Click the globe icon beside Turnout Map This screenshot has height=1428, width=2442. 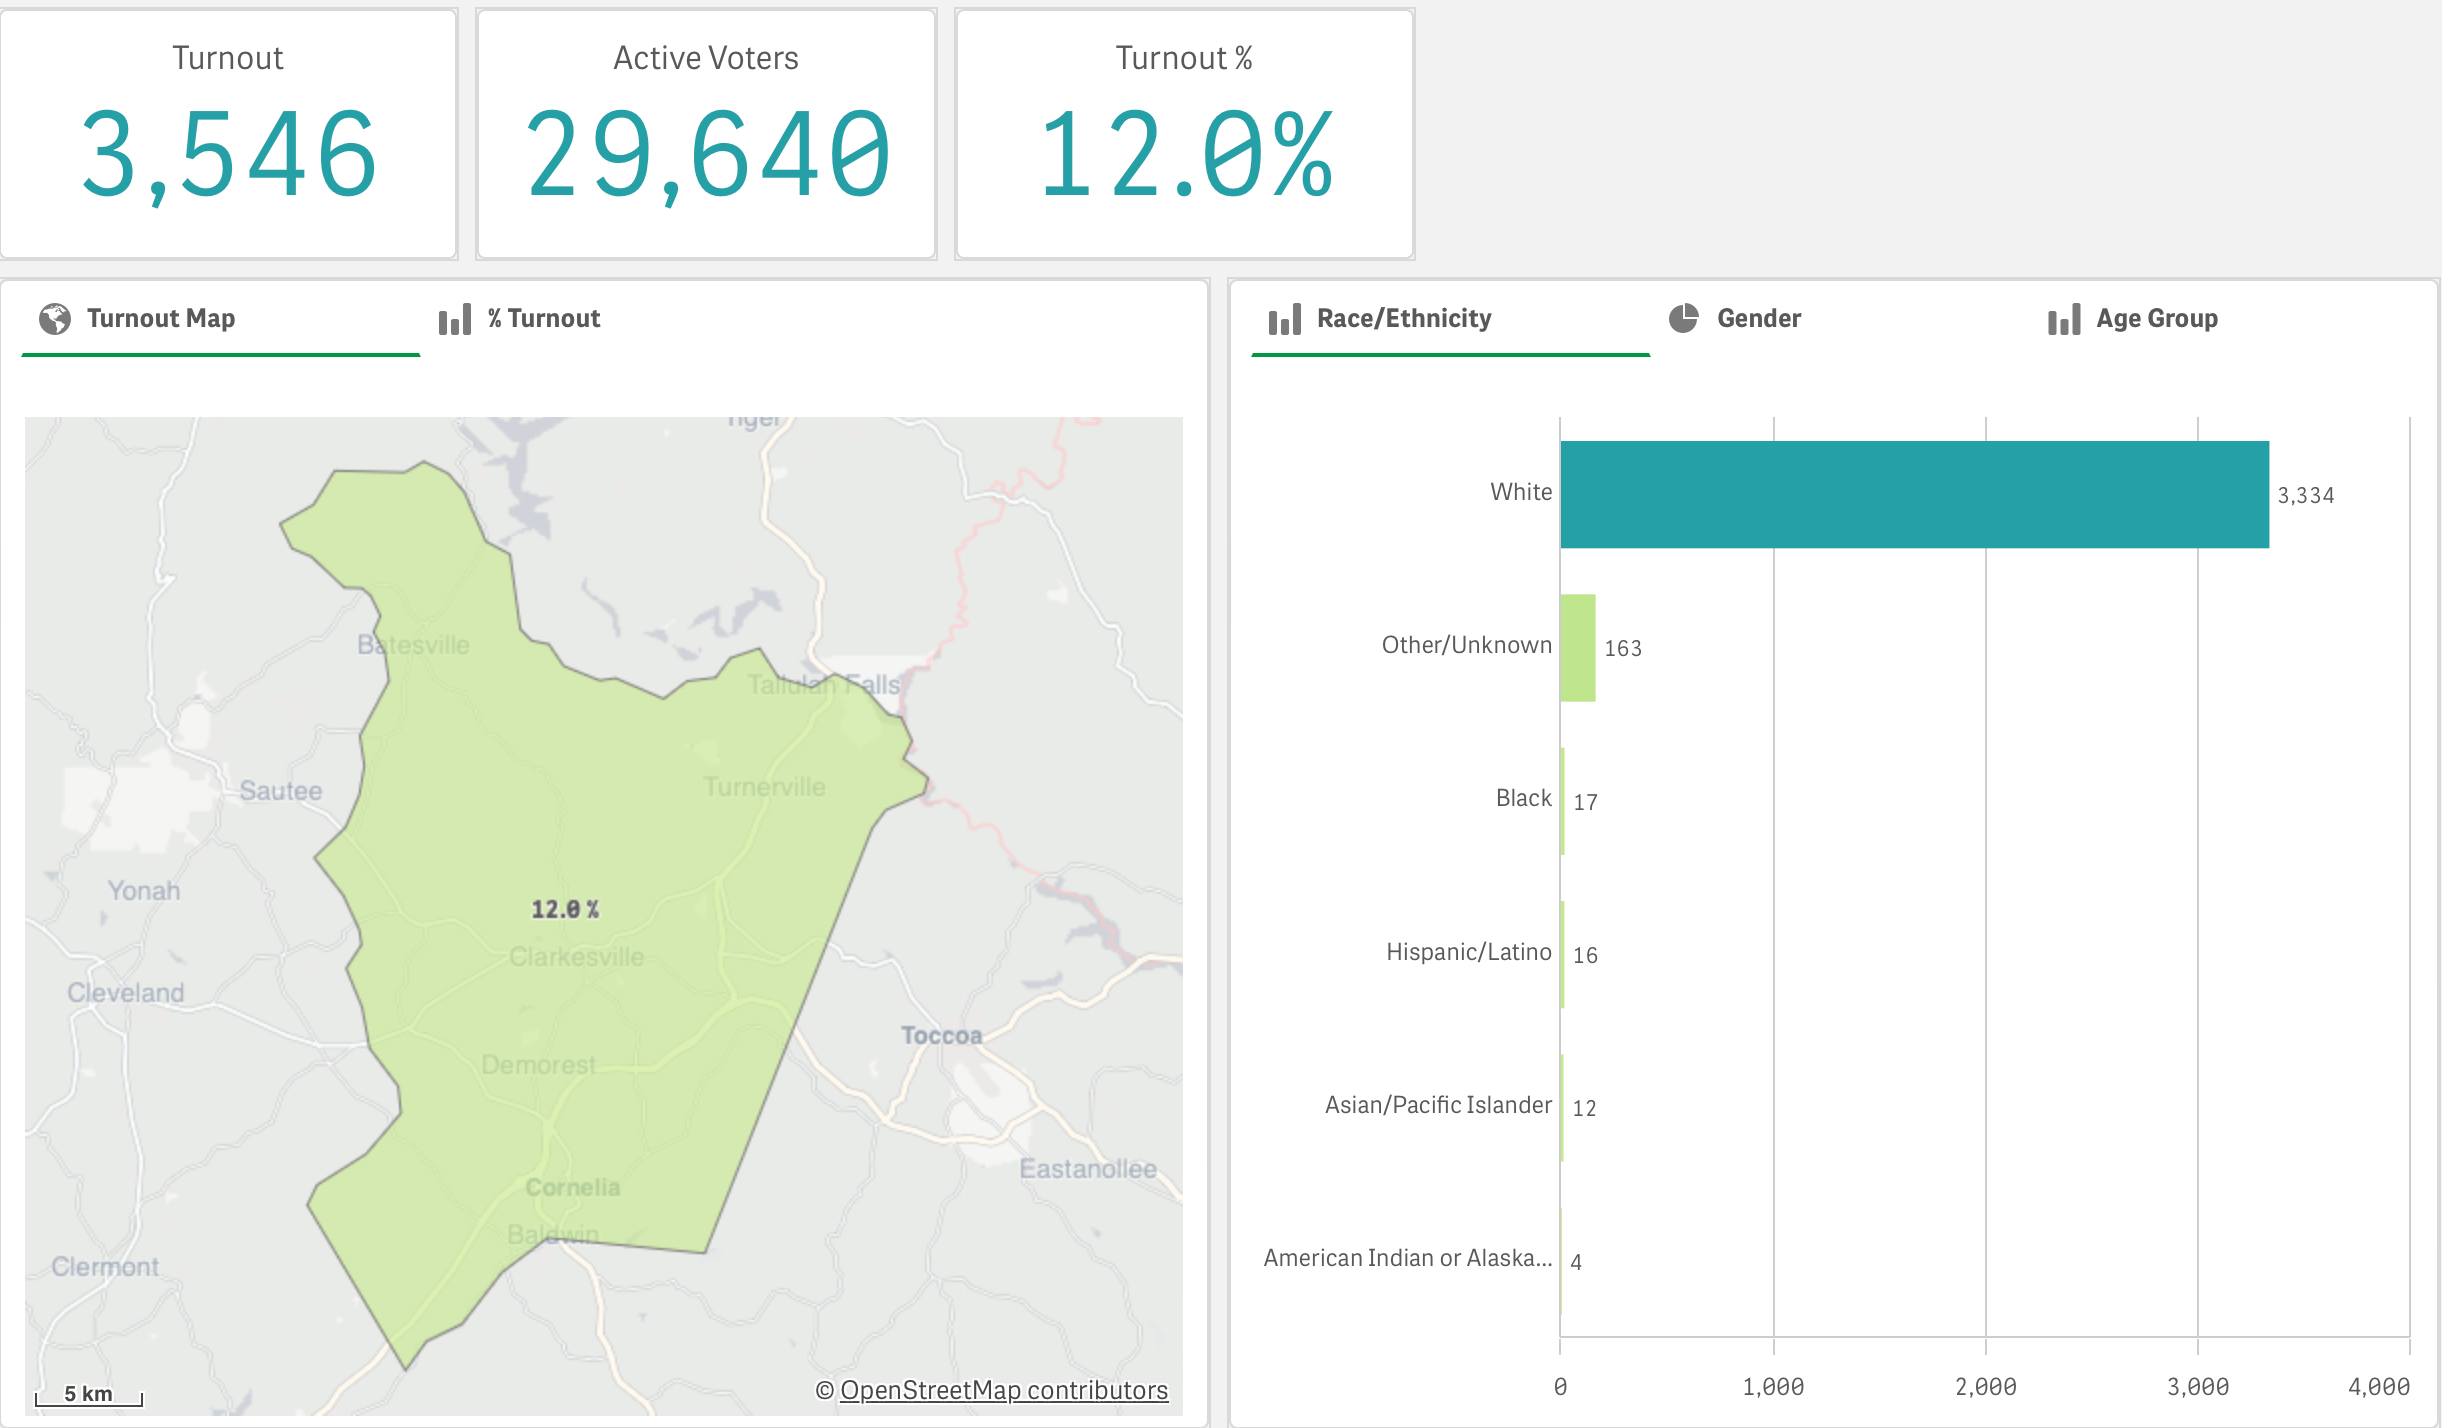click(55, 319)
